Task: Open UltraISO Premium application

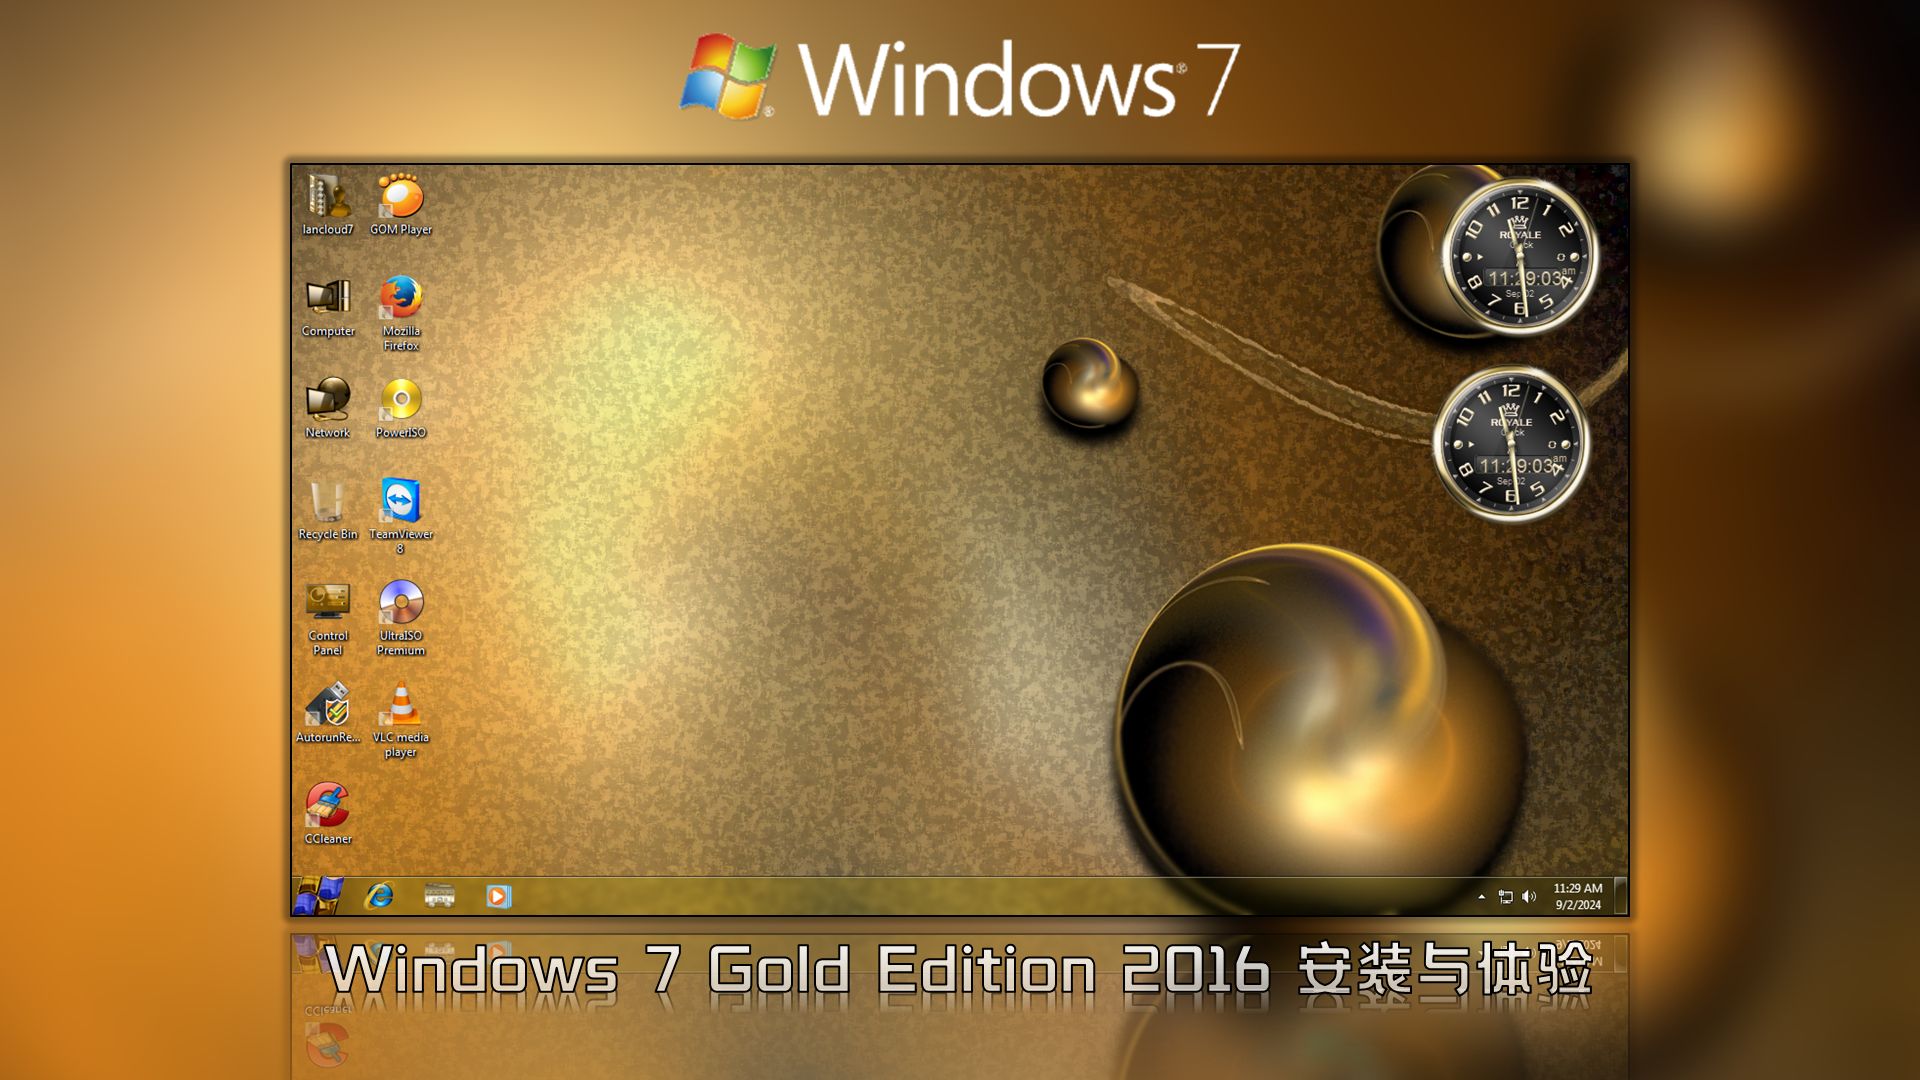Action: (x=402, y=611)
